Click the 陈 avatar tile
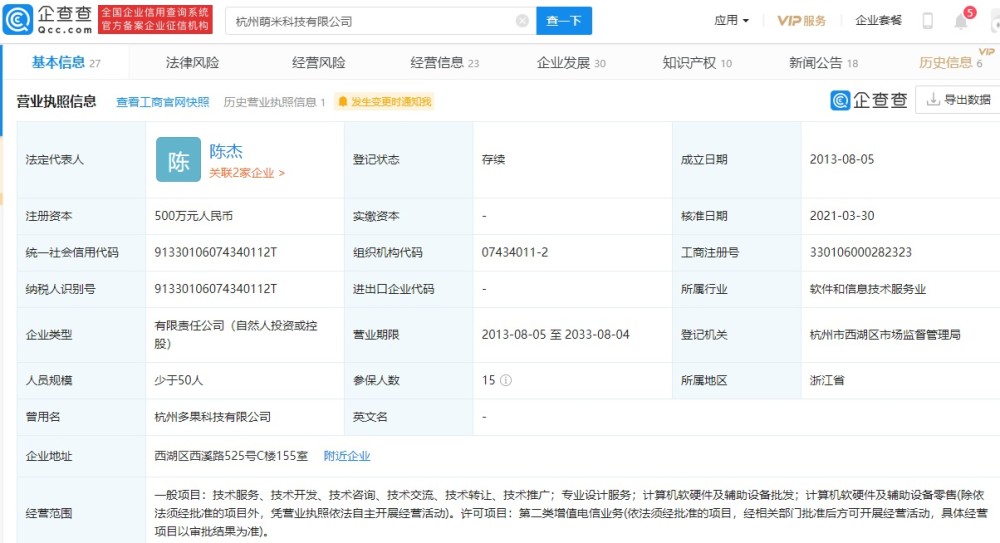The width and height of the screenshot is (1000, 543). (x=178, y=160)
